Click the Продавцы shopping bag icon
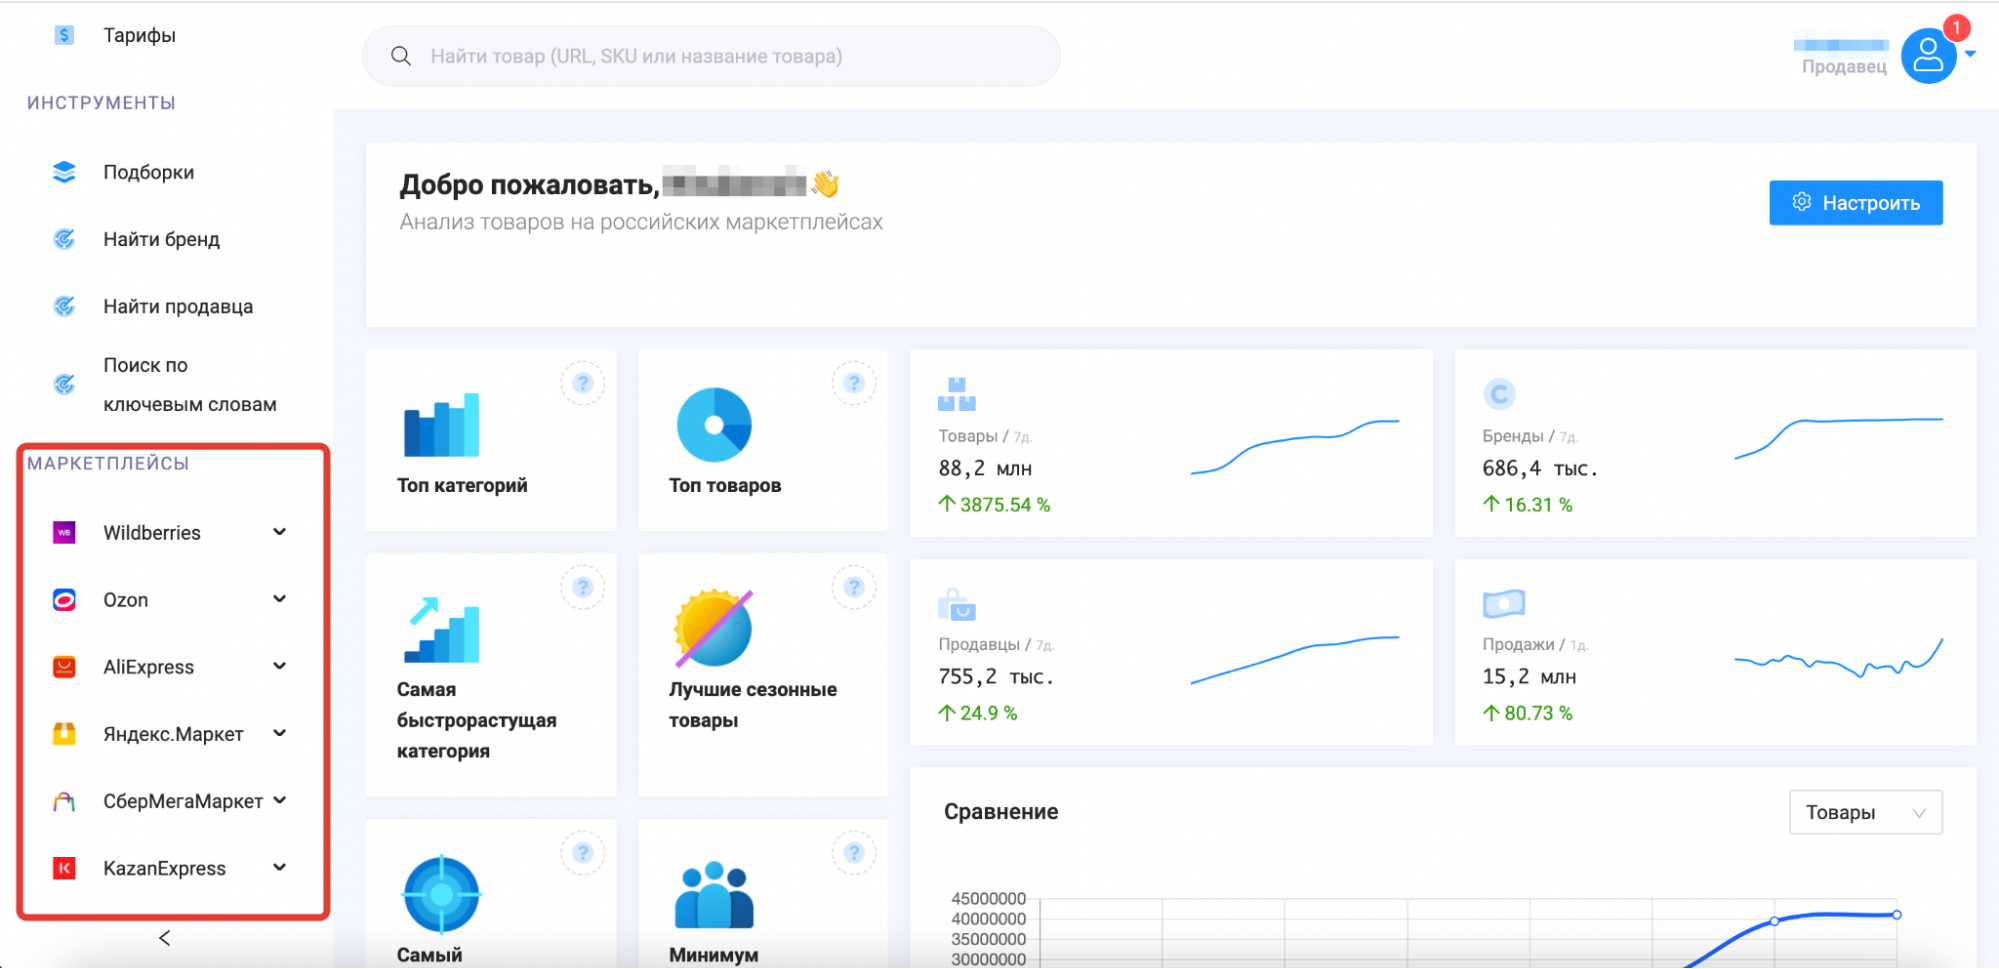The image size is (1999, 969). pos(957,603)
